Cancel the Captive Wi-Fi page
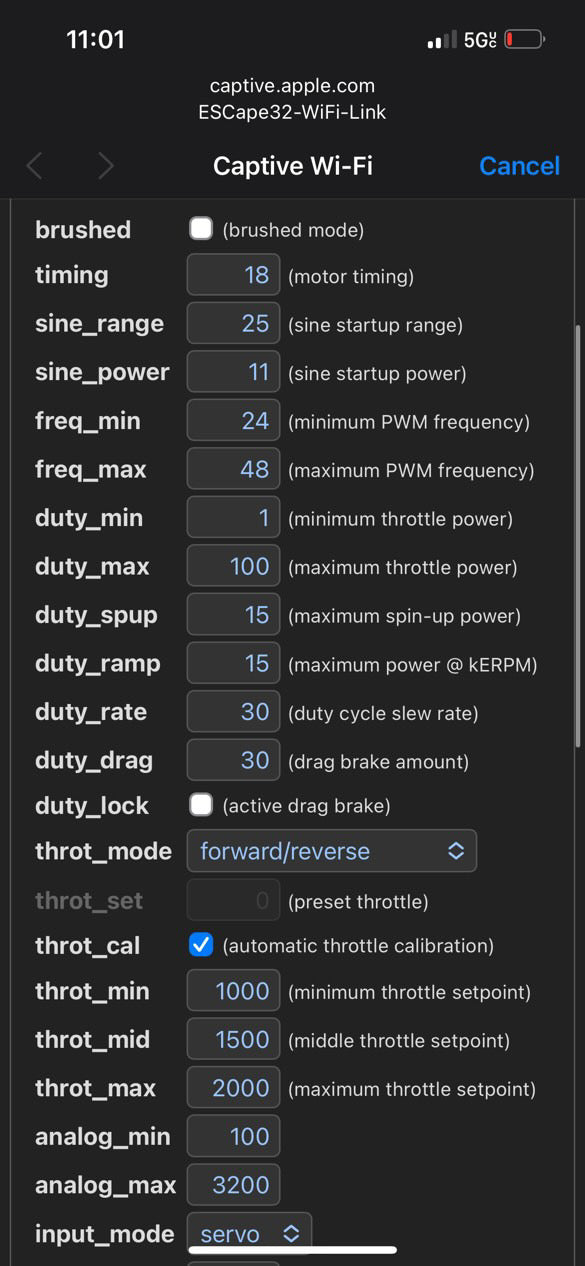 pos(519,166)
